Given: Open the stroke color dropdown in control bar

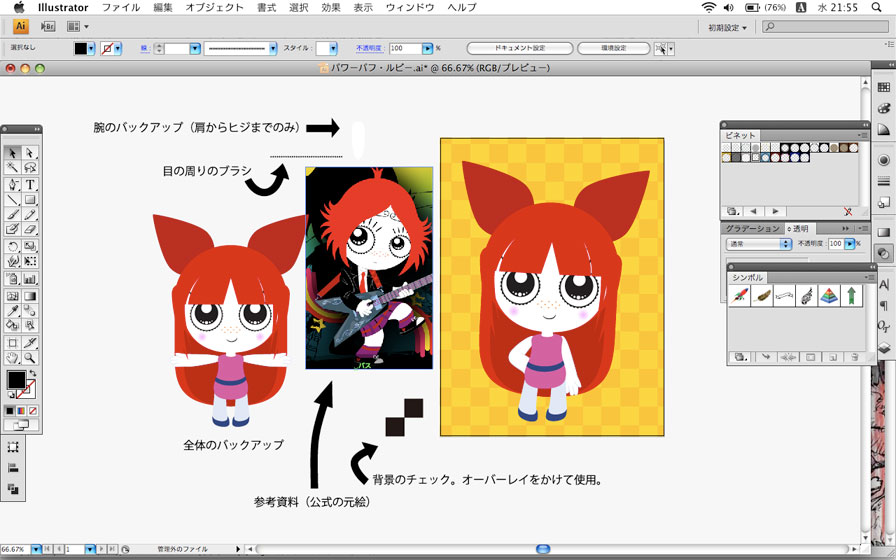Looking at the screenshot, I should coord(118,49).
